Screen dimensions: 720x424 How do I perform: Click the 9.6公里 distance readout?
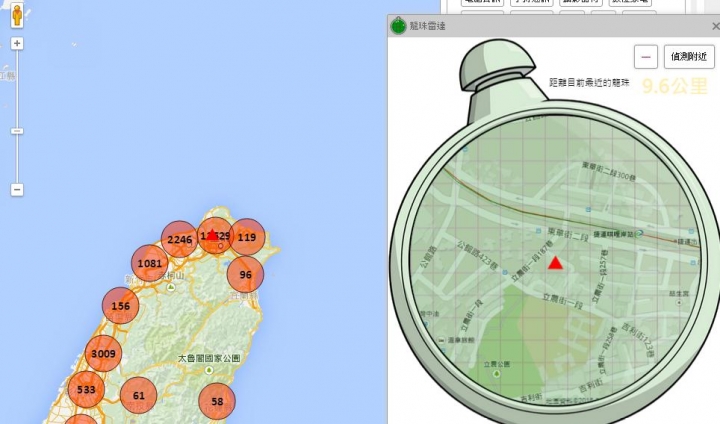(675, 86)
